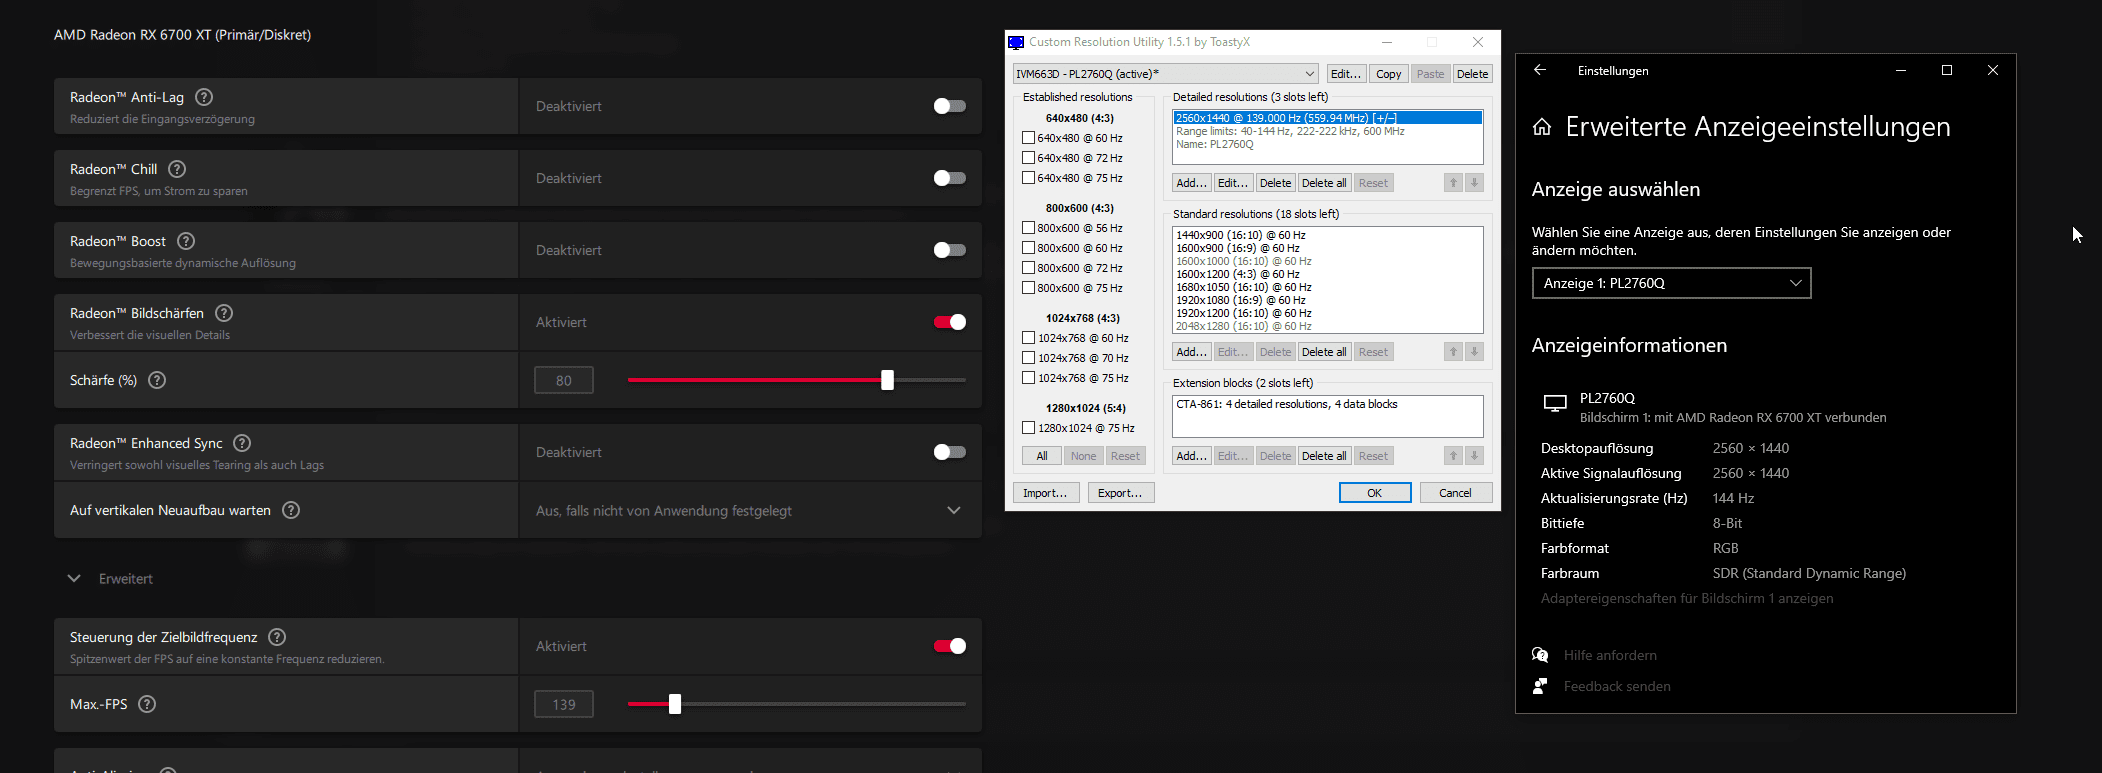Screen dimensions: 2102x773
Task: Enable Radeon Boost toggle
Action: [949, 250]
